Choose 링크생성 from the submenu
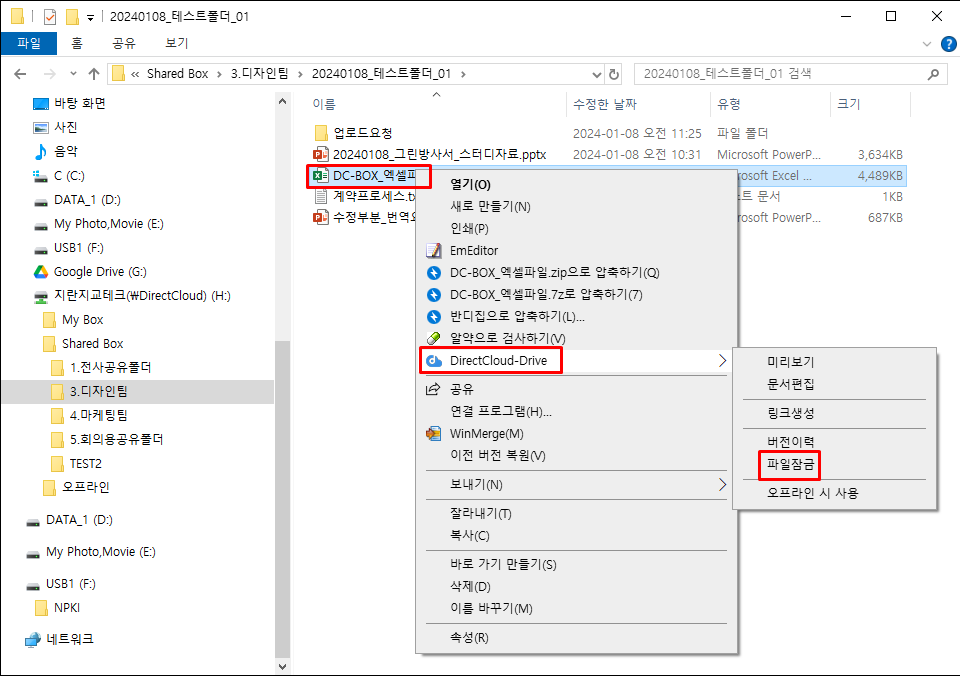Screen dimensions: 960x676 [x=791, y=413]
